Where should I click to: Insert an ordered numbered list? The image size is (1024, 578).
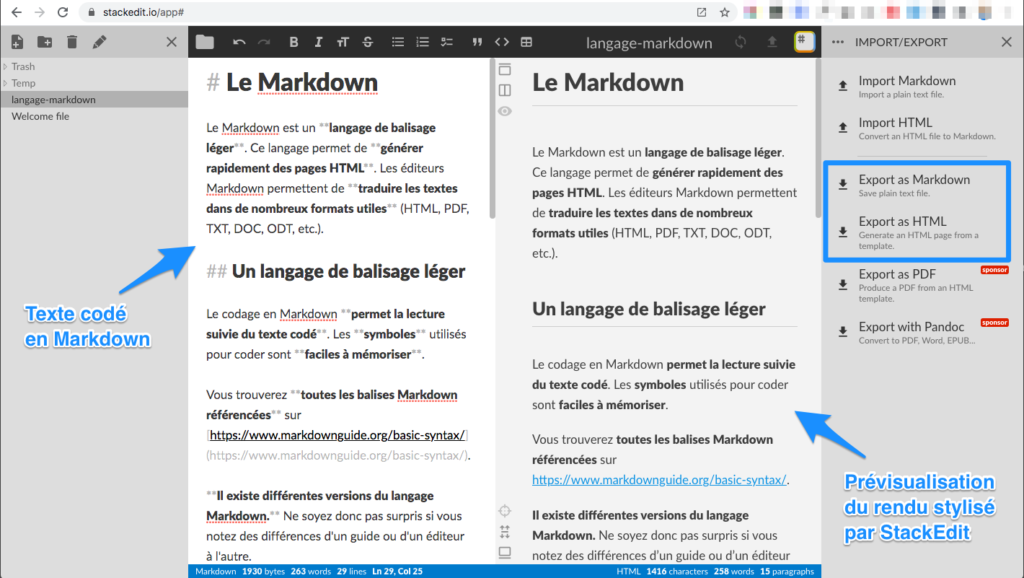click(x=423, y=42)
